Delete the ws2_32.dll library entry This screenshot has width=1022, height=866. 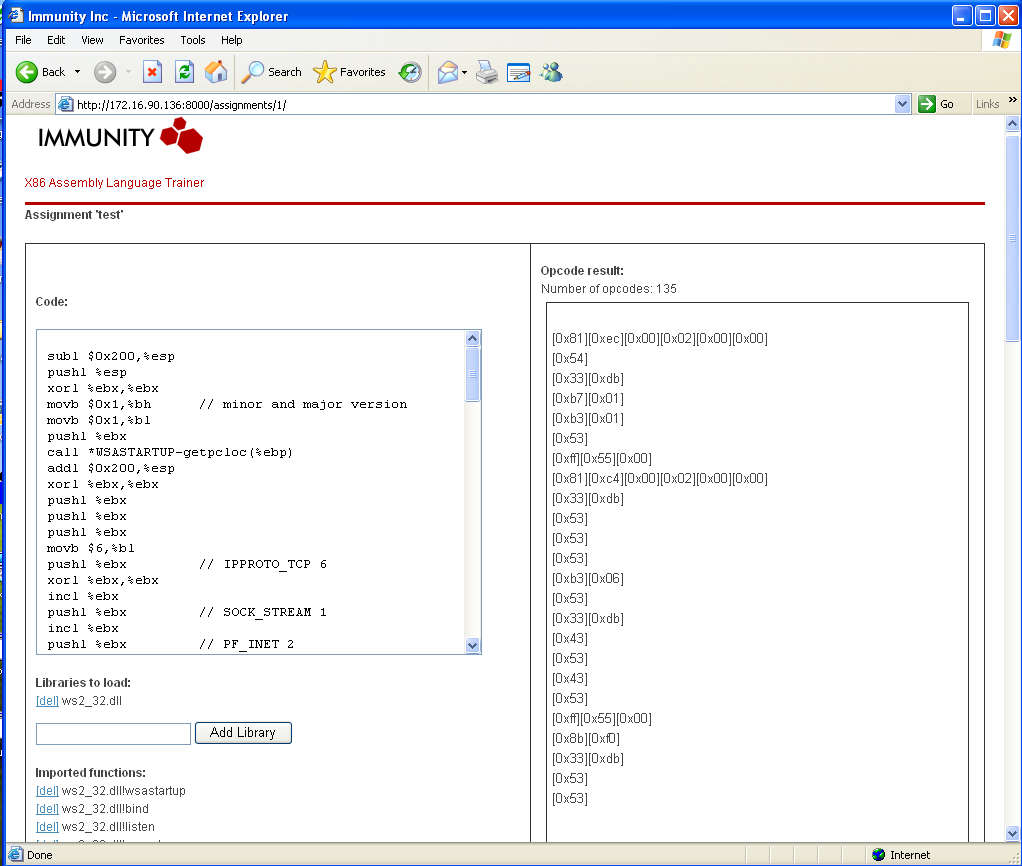click(x=47, y=701)
